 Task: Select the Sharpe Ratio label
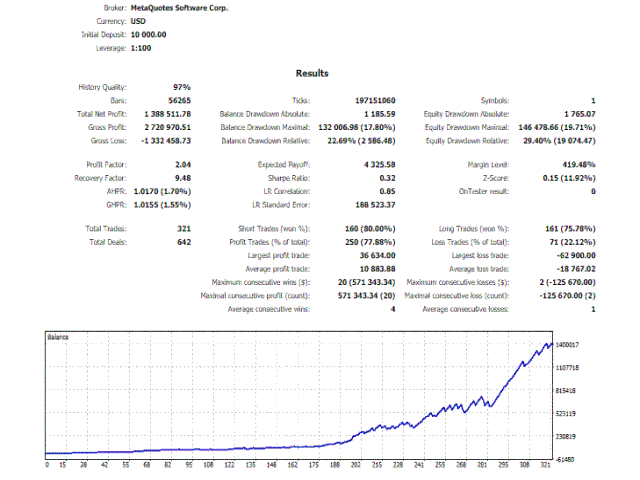[x=289, y=178]
